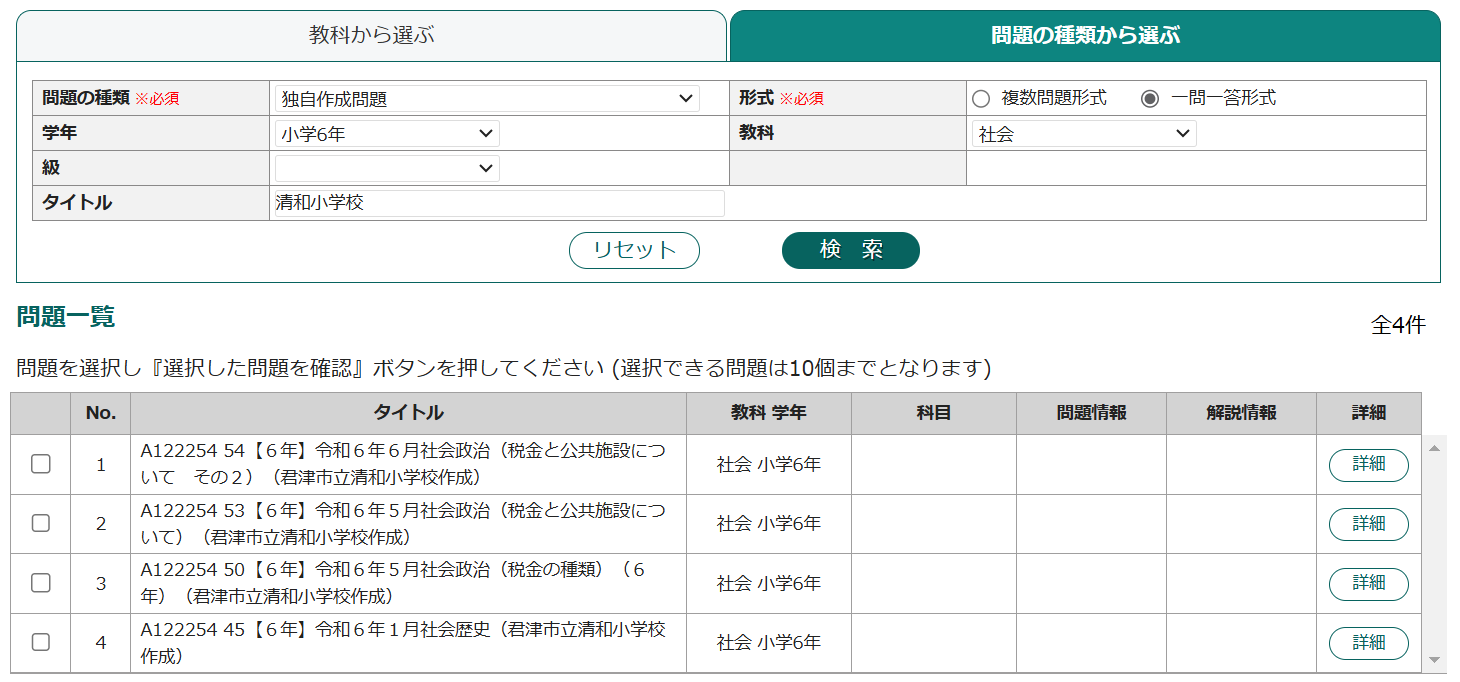Tick the checkbox for row No. 3
Viewport: 1460px width, 682px height.
coord(41,583)
